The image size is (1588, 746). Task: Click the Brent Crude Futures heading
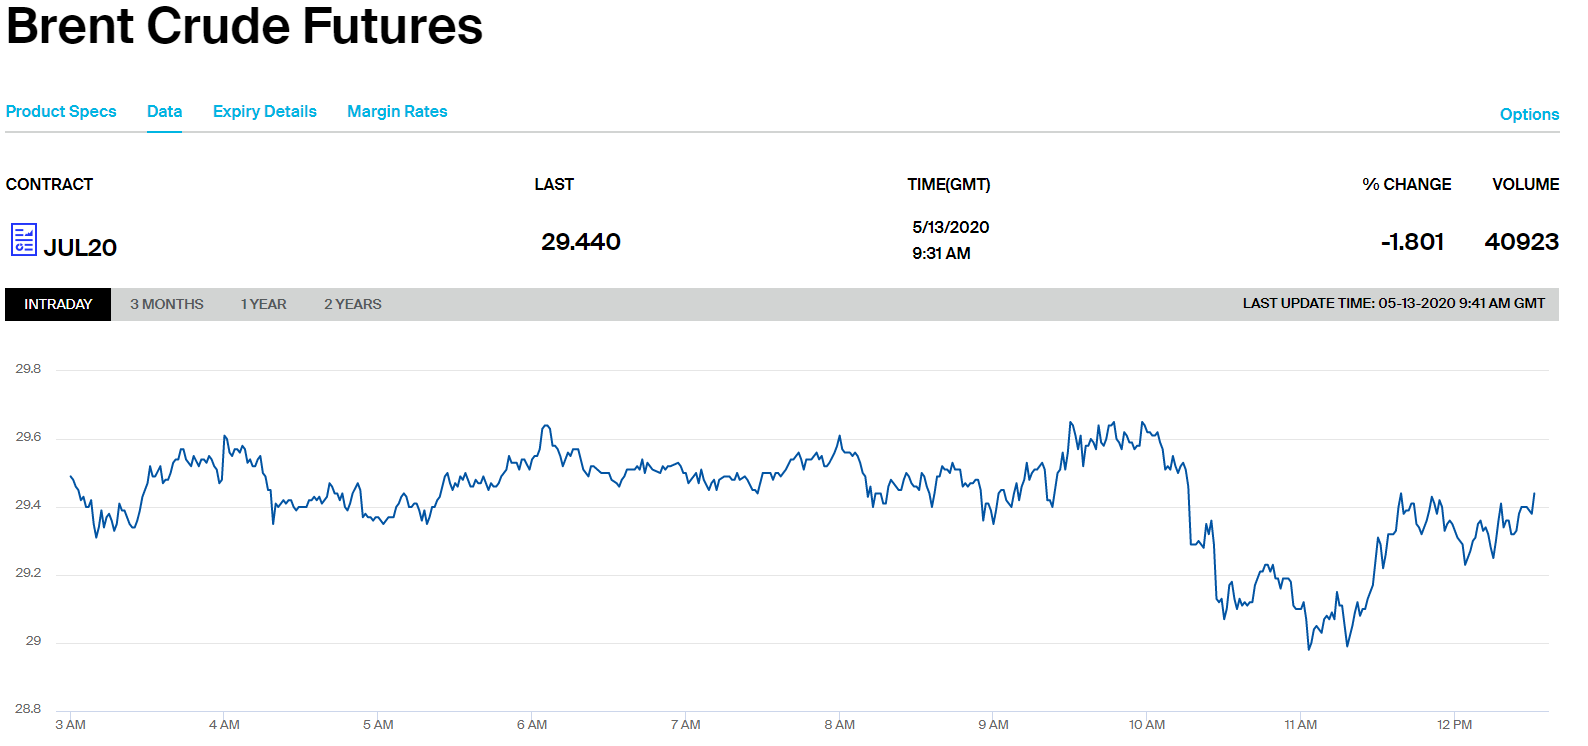point(244,26)
